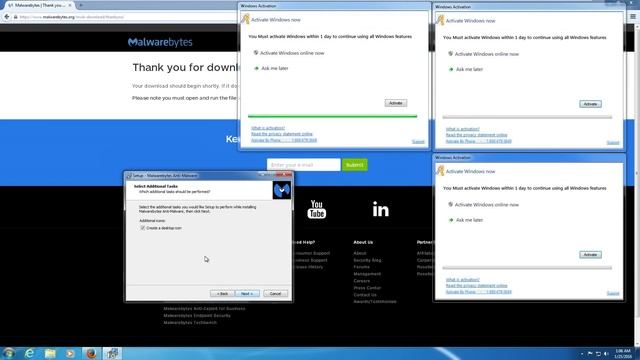The width and height of the screenshot is (640, 360).
Task: Open the Careers footer link
Action: (x=362, y=281)
